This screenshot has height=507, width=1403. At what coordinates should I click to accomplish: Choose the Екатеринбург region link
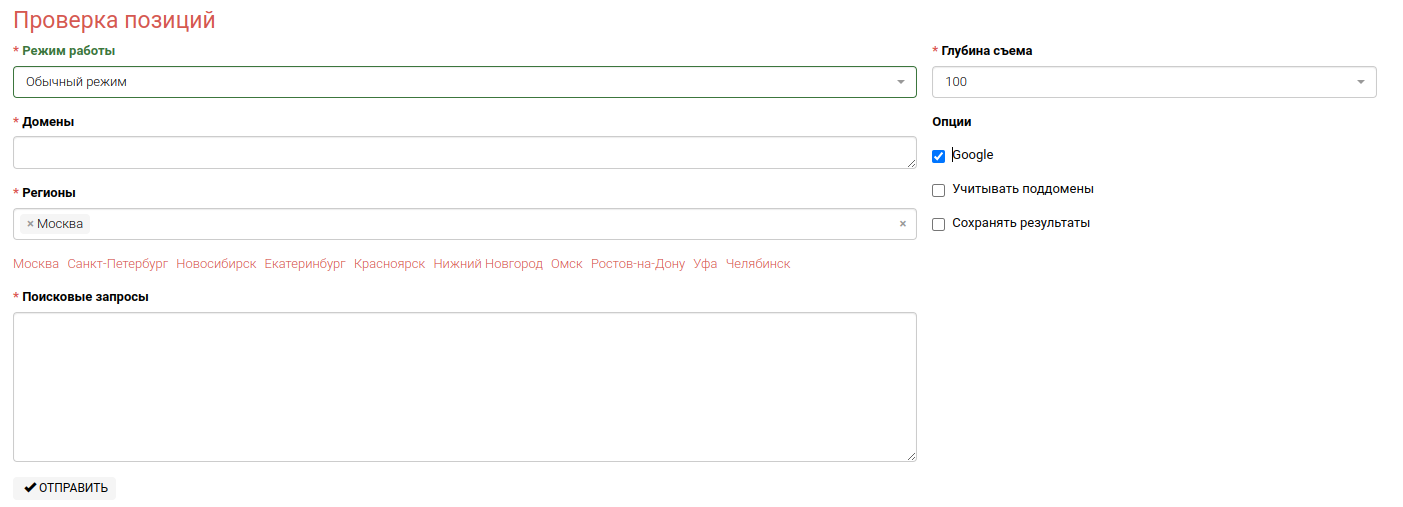pyautogui.click(x=305, y=264)
